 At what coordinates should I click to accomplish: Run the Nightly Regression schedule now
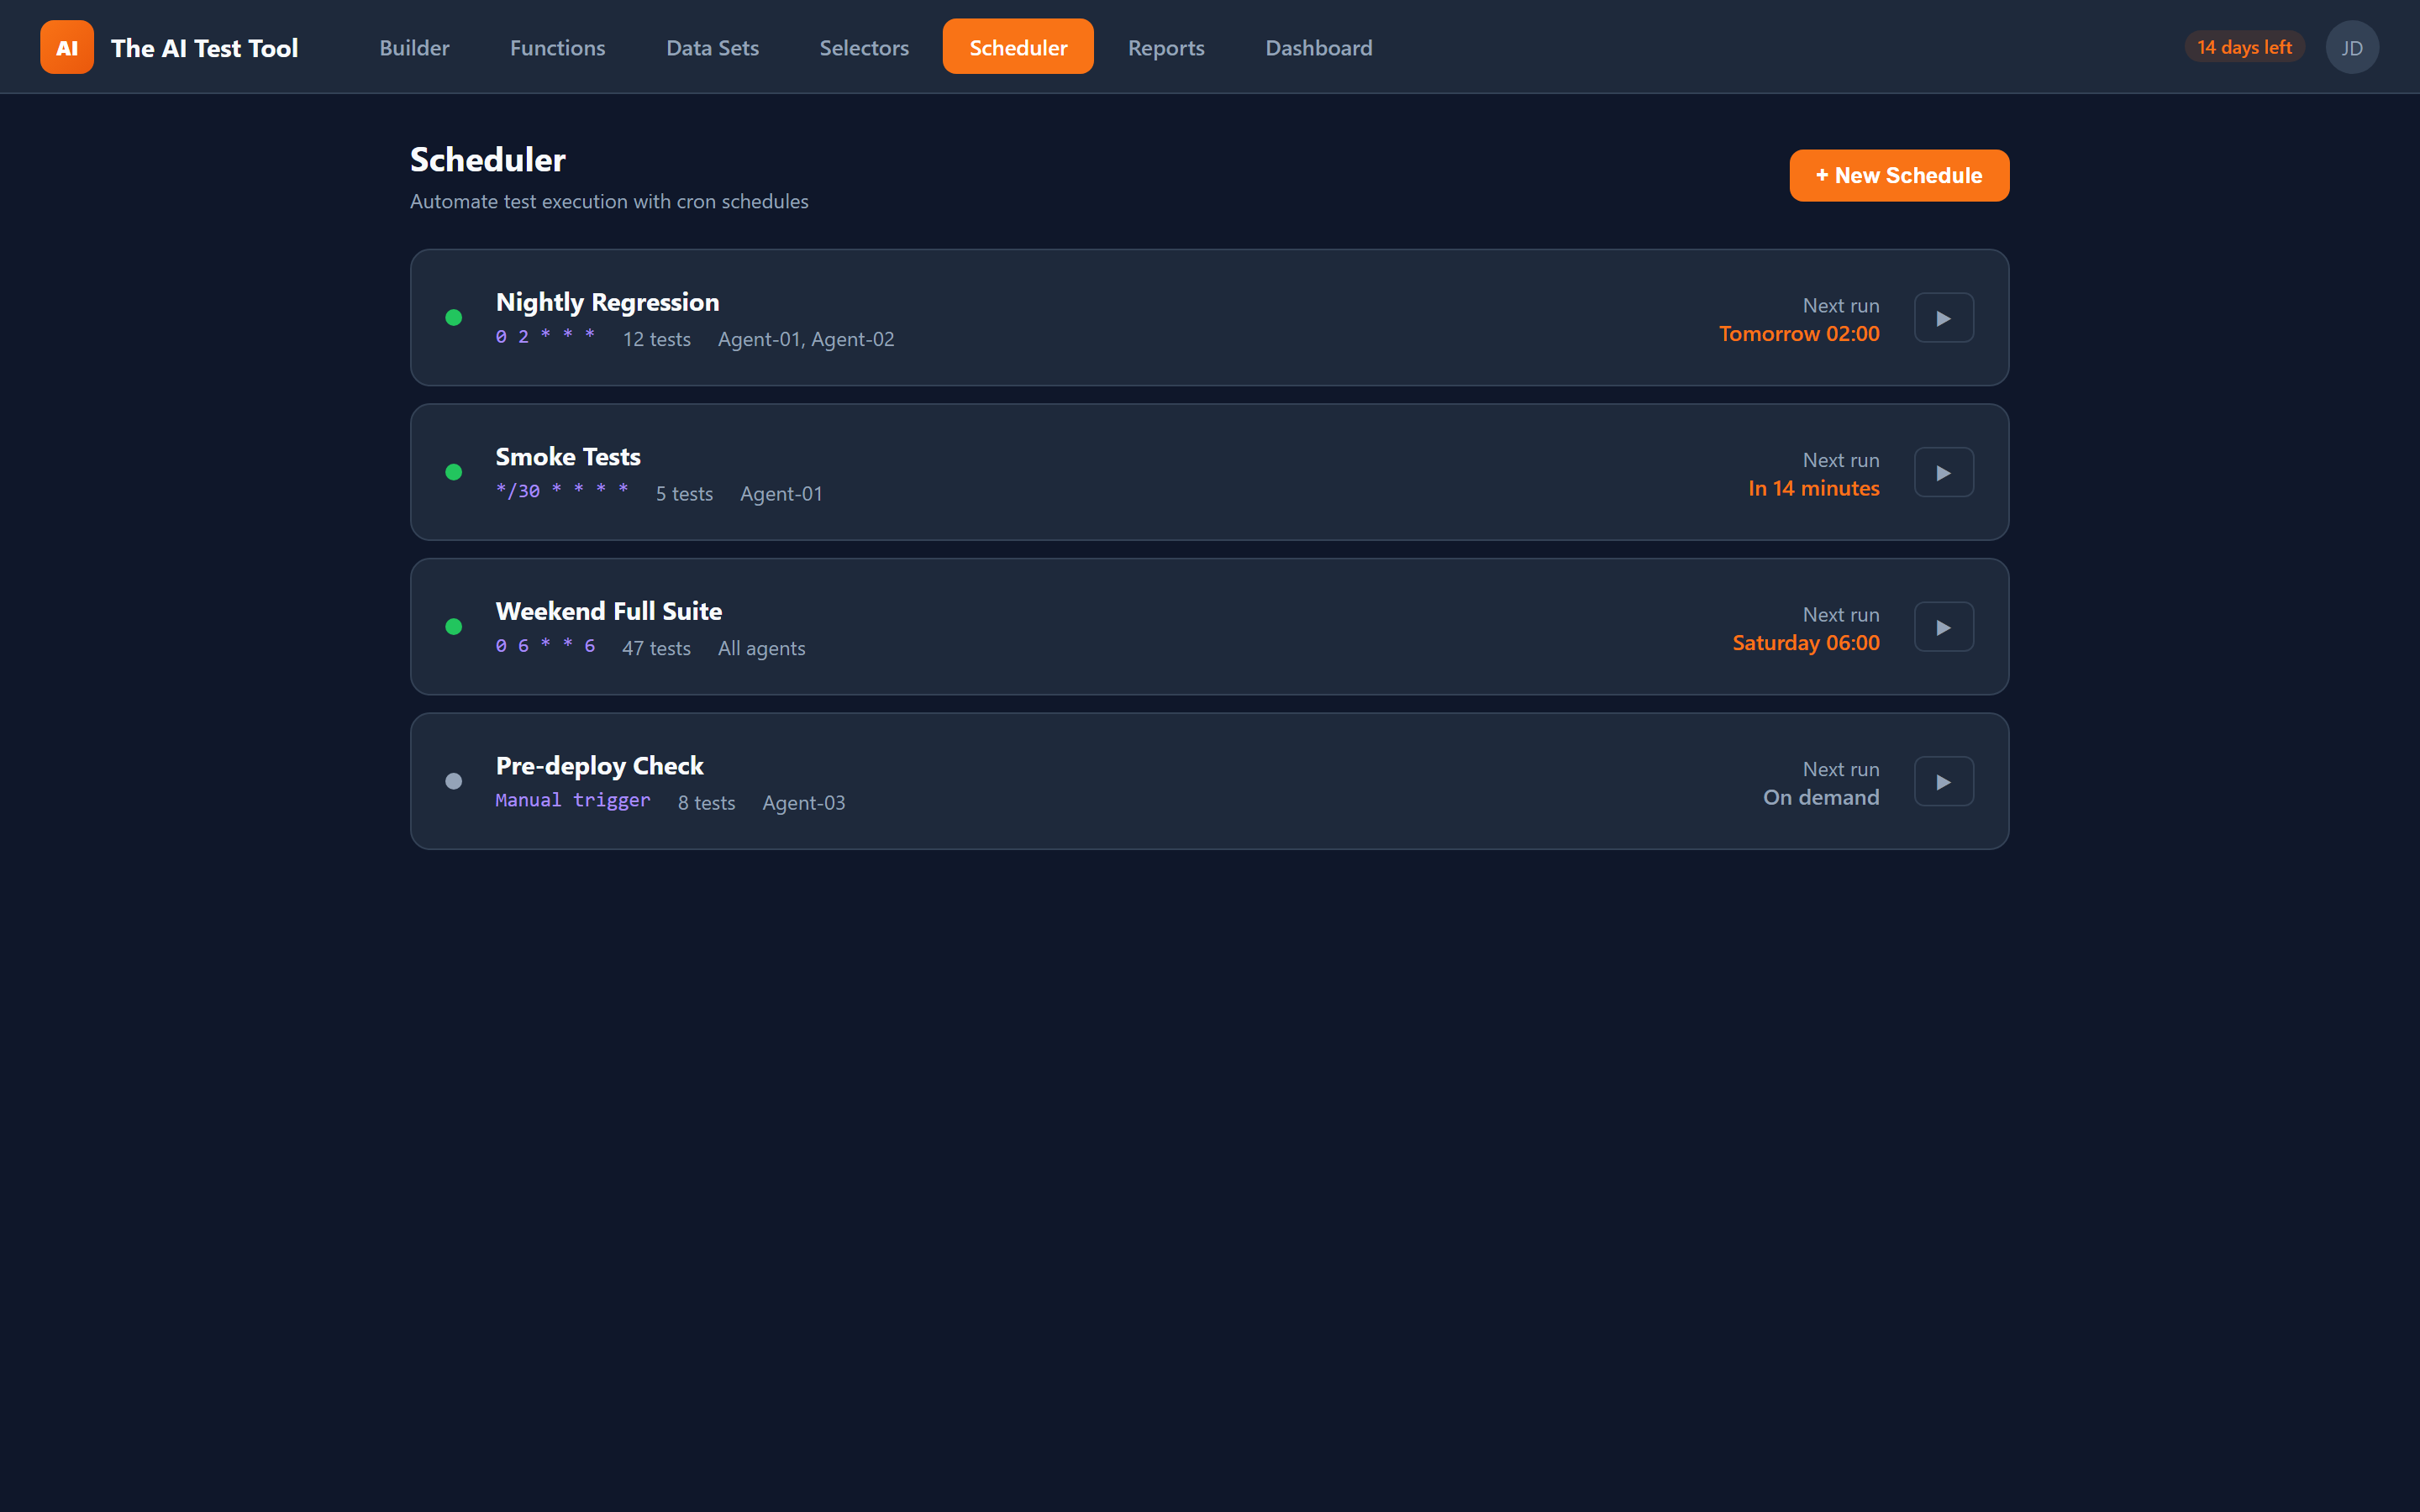[x=1943, y=318]
